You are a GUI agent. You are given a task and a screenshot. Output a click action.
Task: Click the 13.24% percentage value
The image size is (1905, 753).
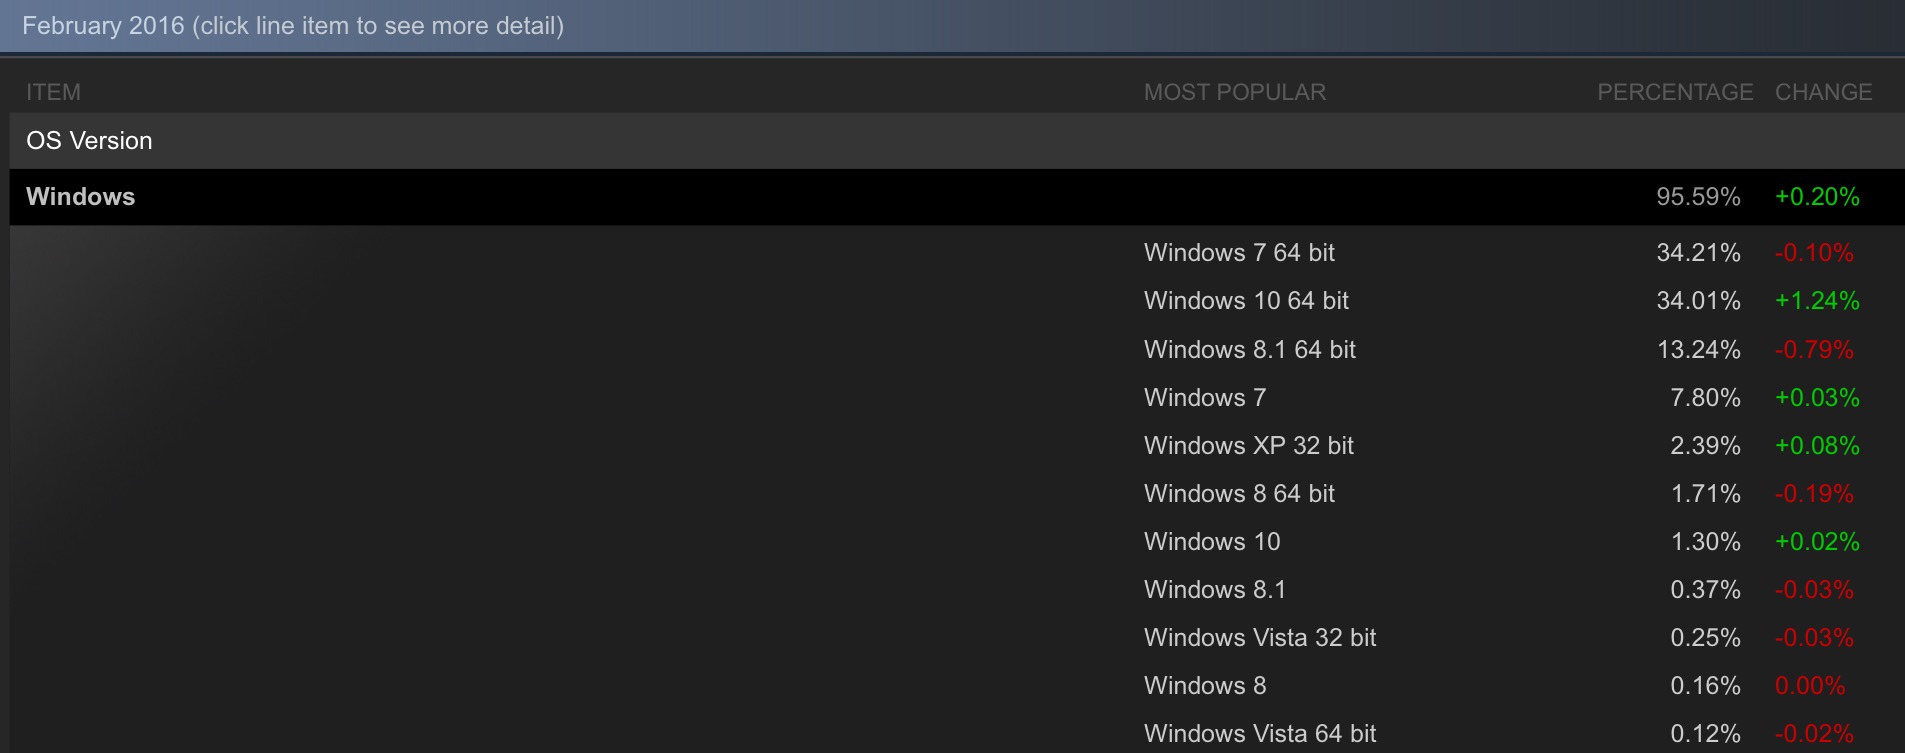[x=1698, y=350]
